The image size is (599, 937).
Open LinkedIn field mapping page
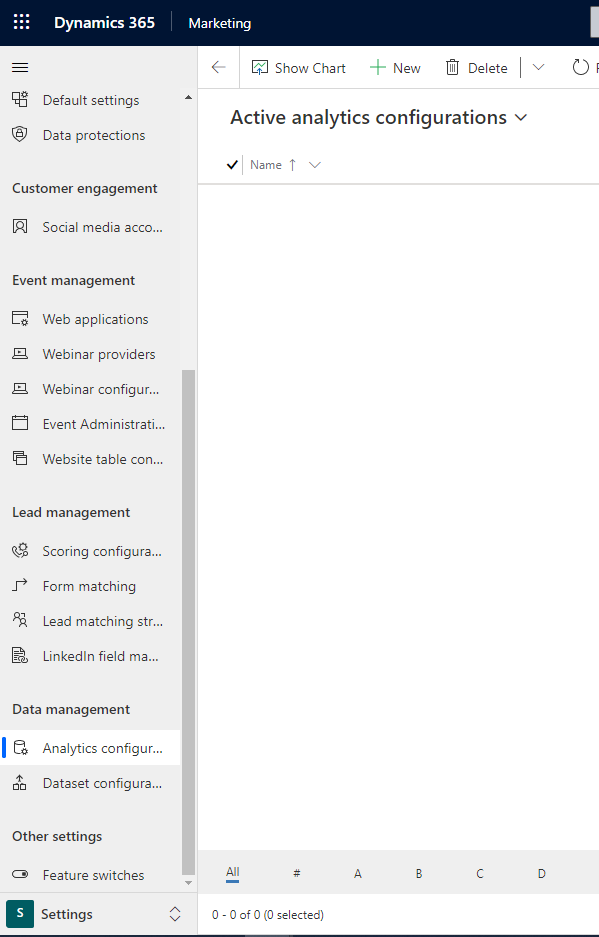[100, 656]
